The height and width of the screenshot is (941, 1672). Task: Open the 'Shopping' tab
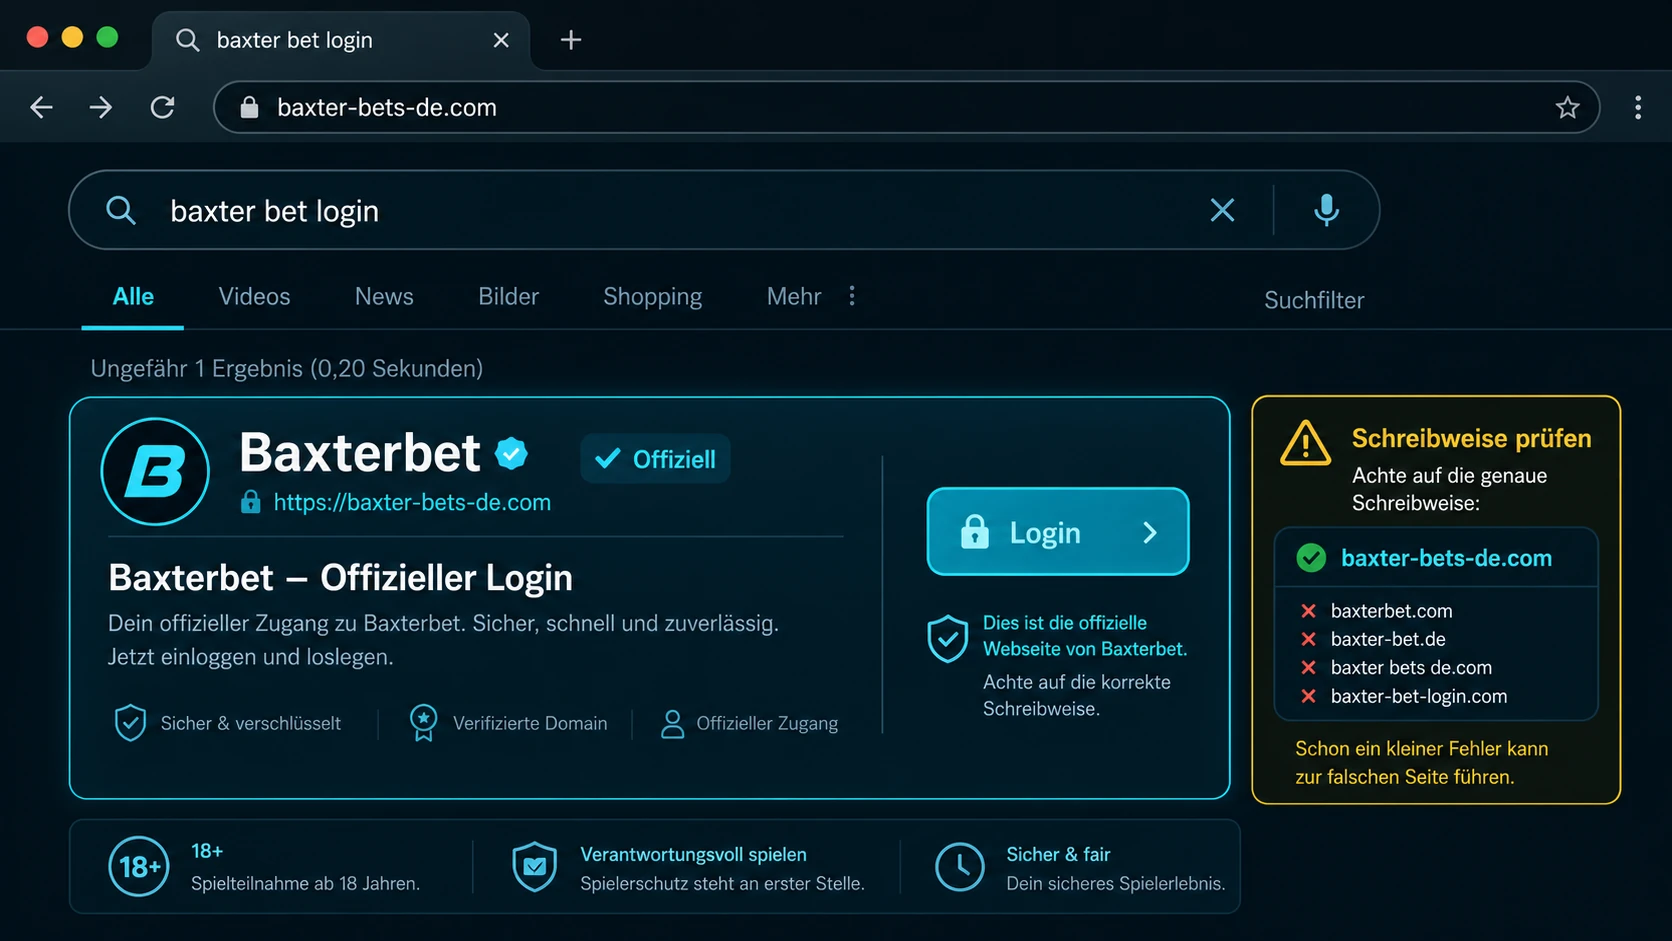click(x=652, y=297)
